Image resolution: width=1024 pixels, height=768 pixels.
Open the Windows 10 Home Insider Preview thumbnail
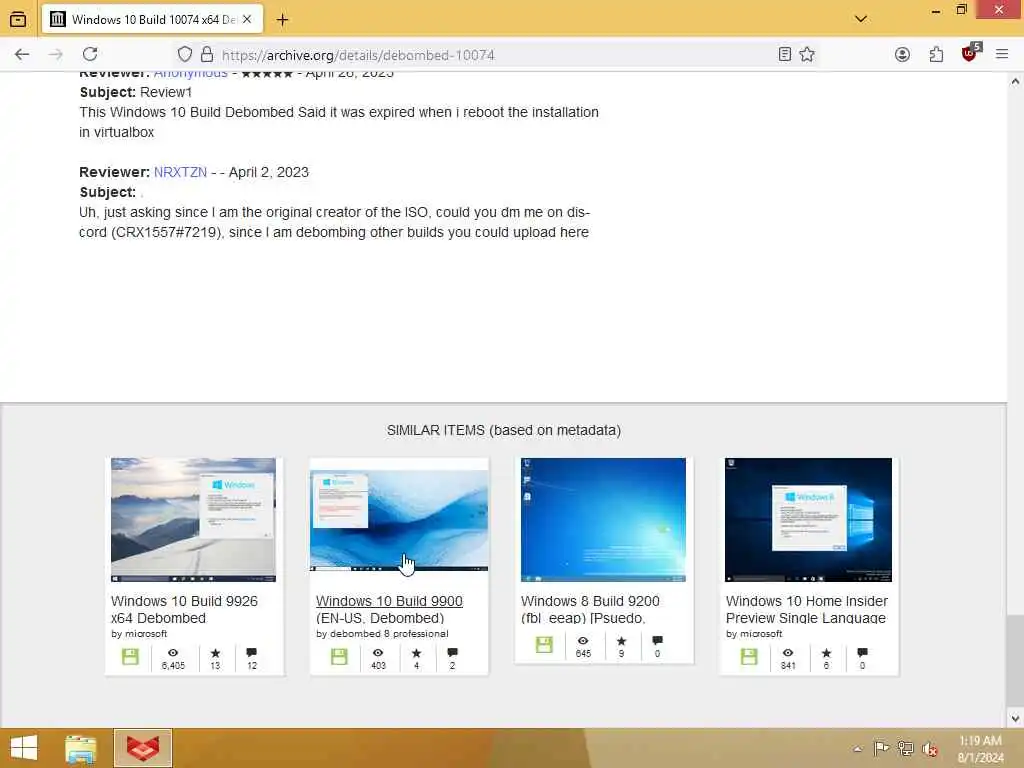point(808,520)
